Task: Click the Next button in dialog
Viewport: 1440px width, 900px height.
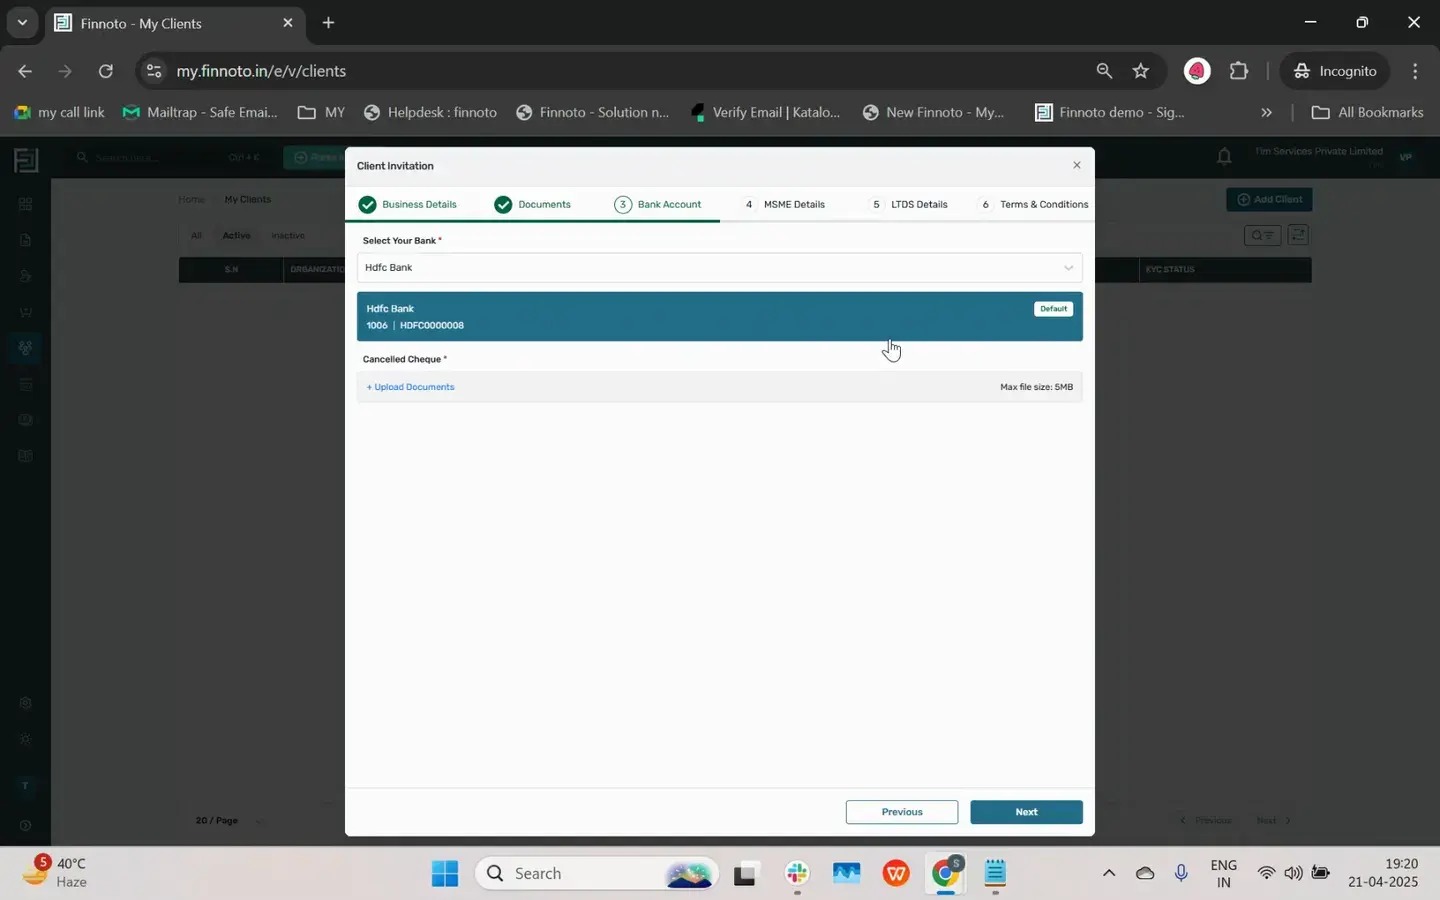Action: (1026, 812)
